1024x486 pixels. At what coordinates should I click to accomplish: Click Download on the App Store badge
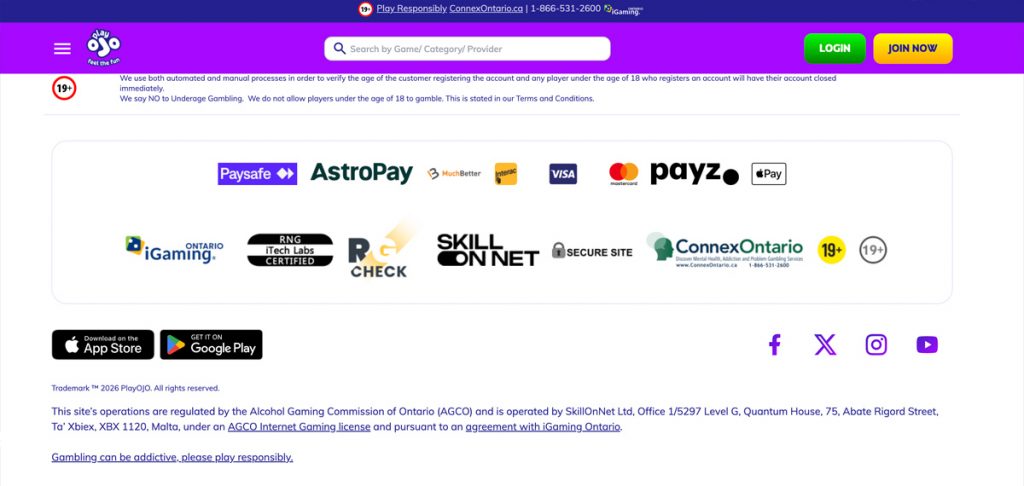(x=103, y=344)
